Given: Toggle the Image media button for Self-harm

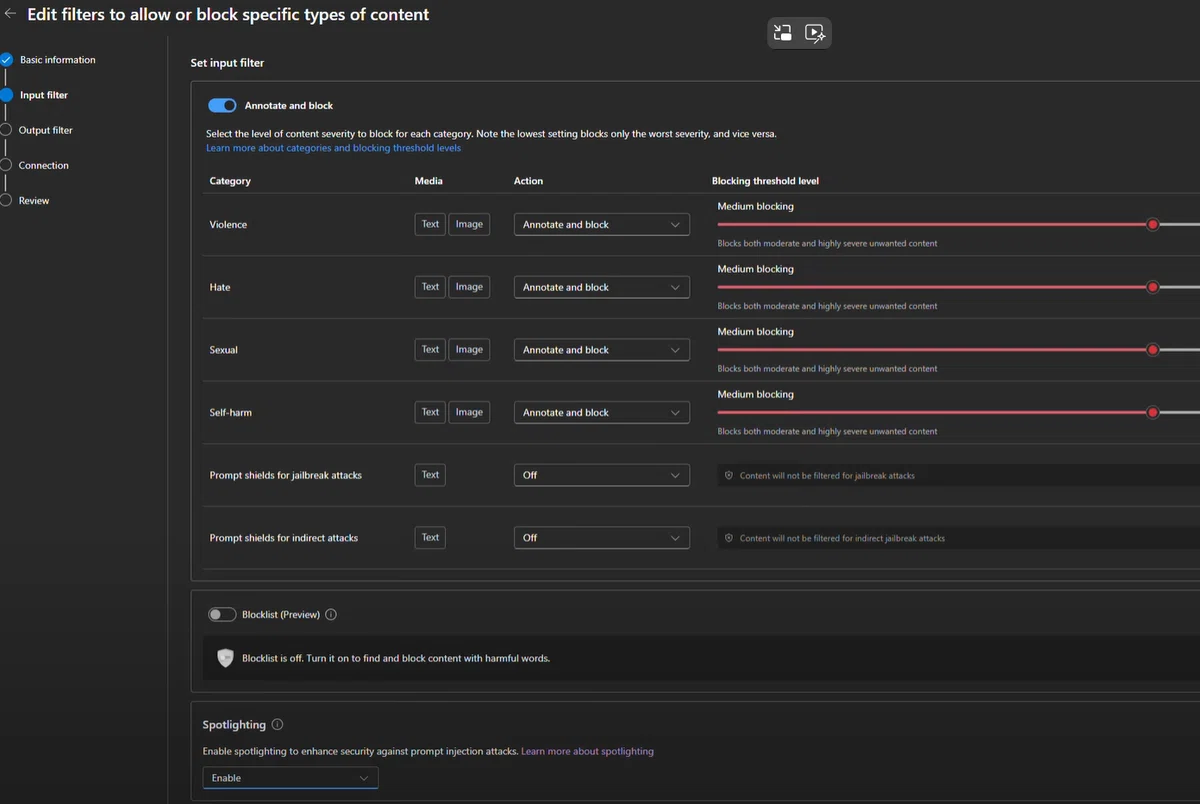Looking at the screenshot, I should tap(469, 412).
